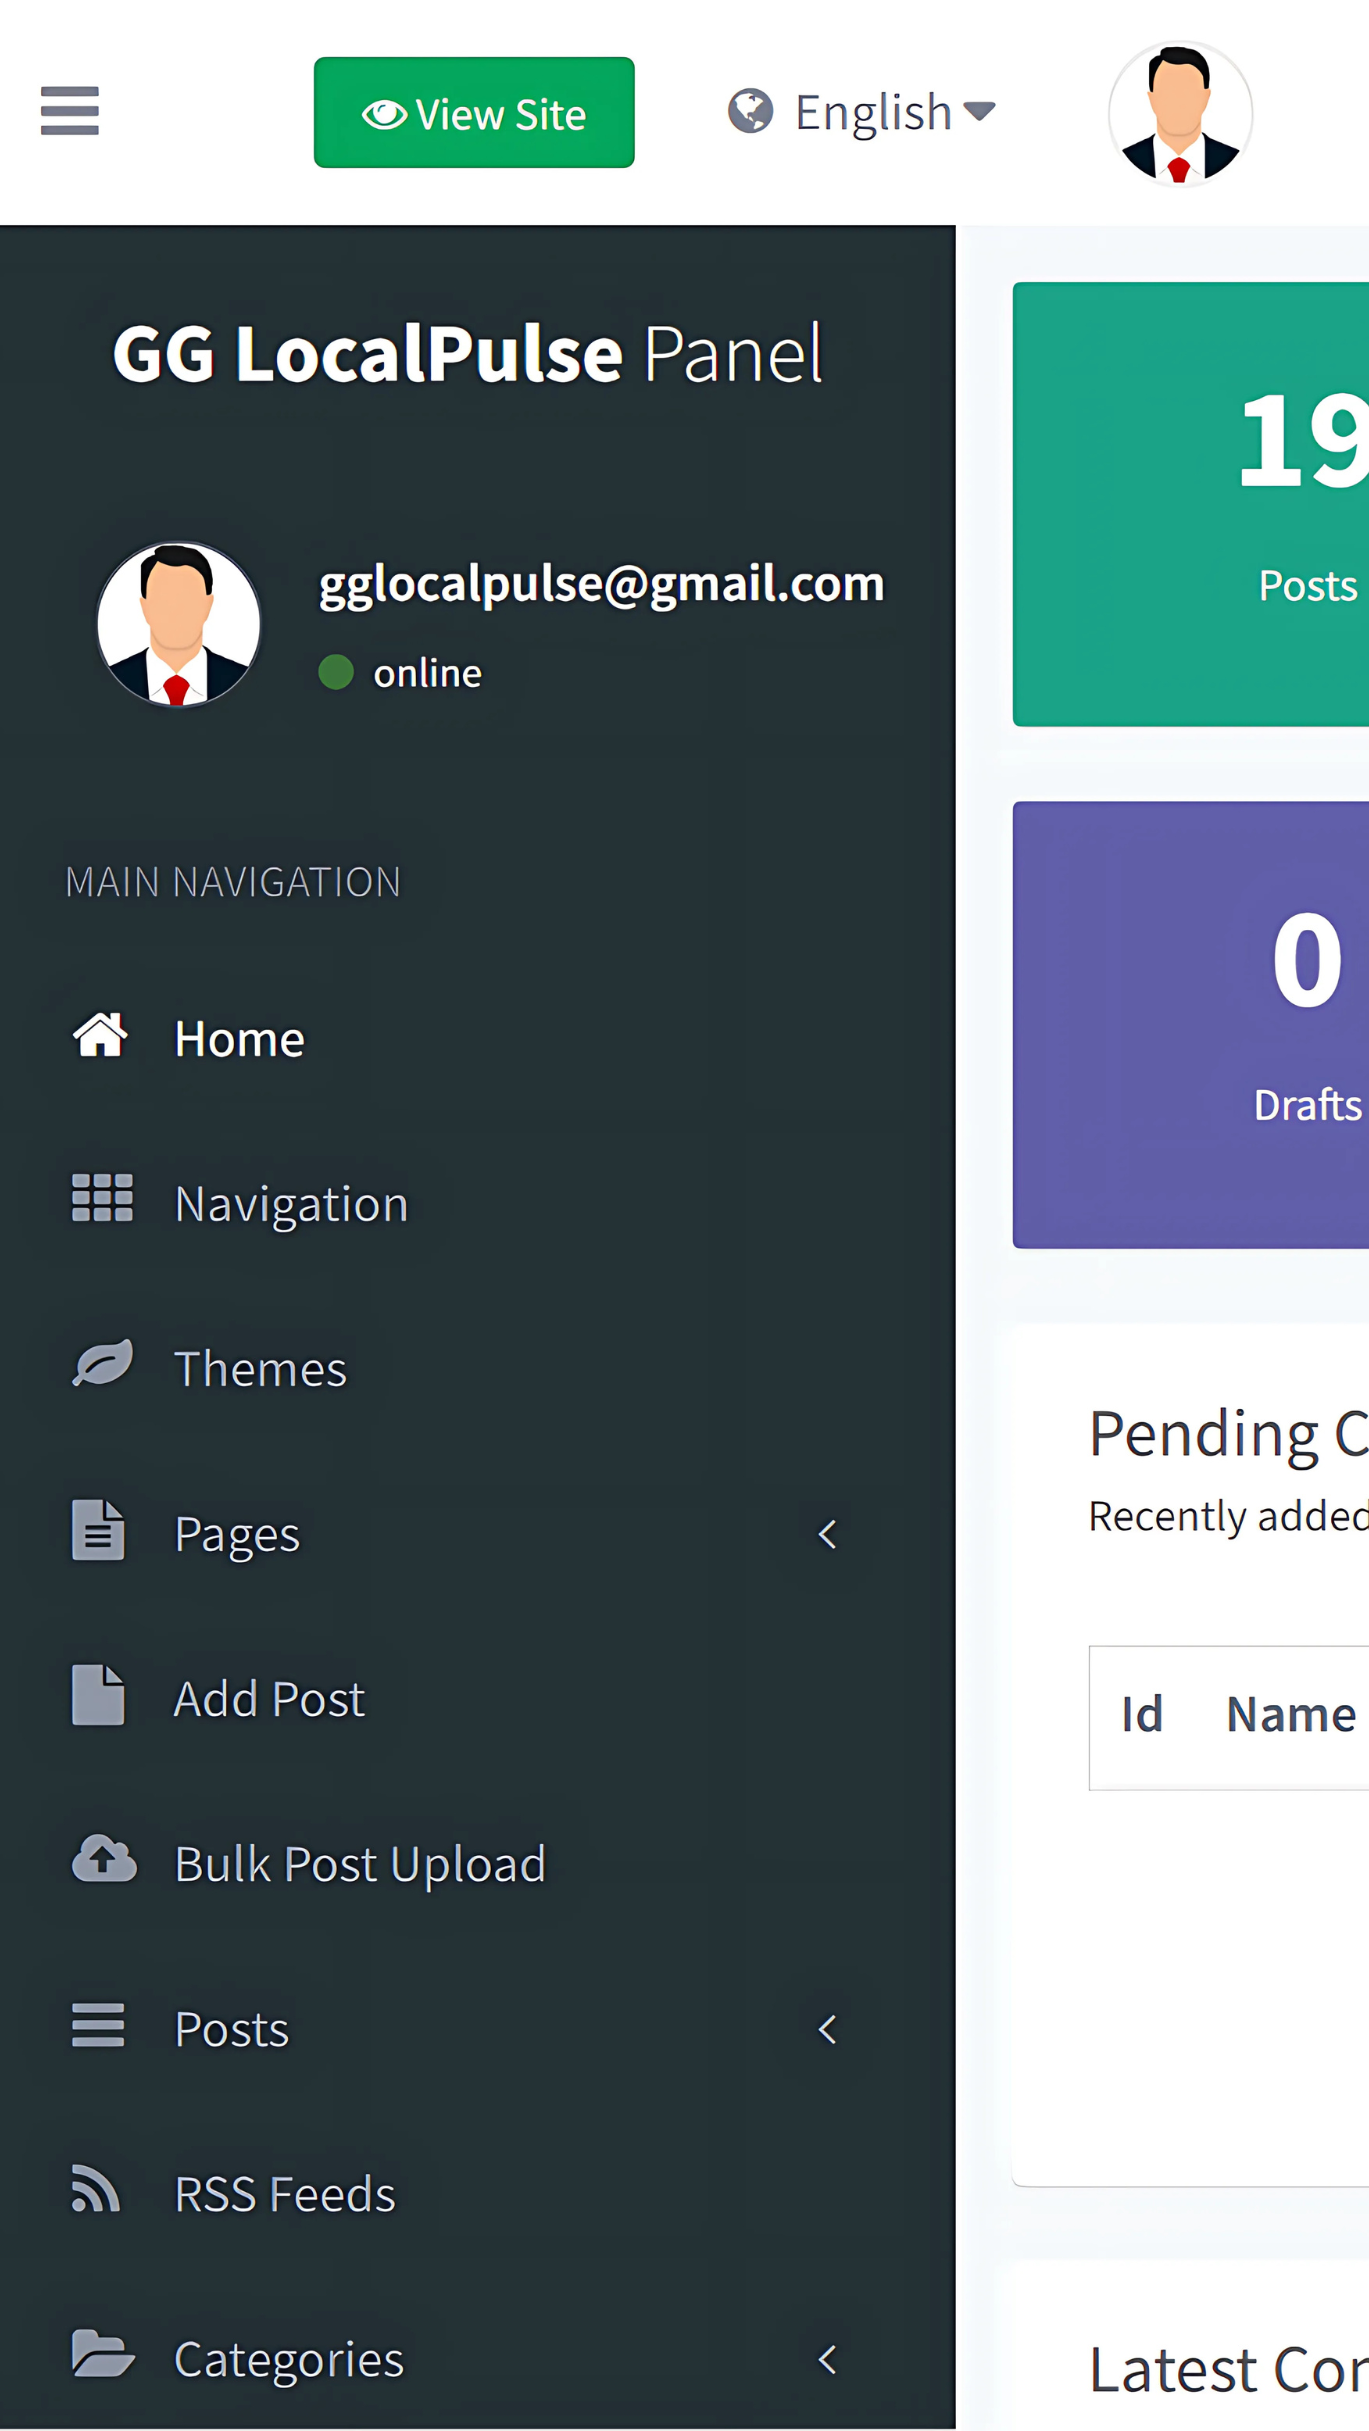The height and width of the screenshot is (2431, 1369).
Task: Toggle the hamburger sidebar menu
Action: (69, 110)
